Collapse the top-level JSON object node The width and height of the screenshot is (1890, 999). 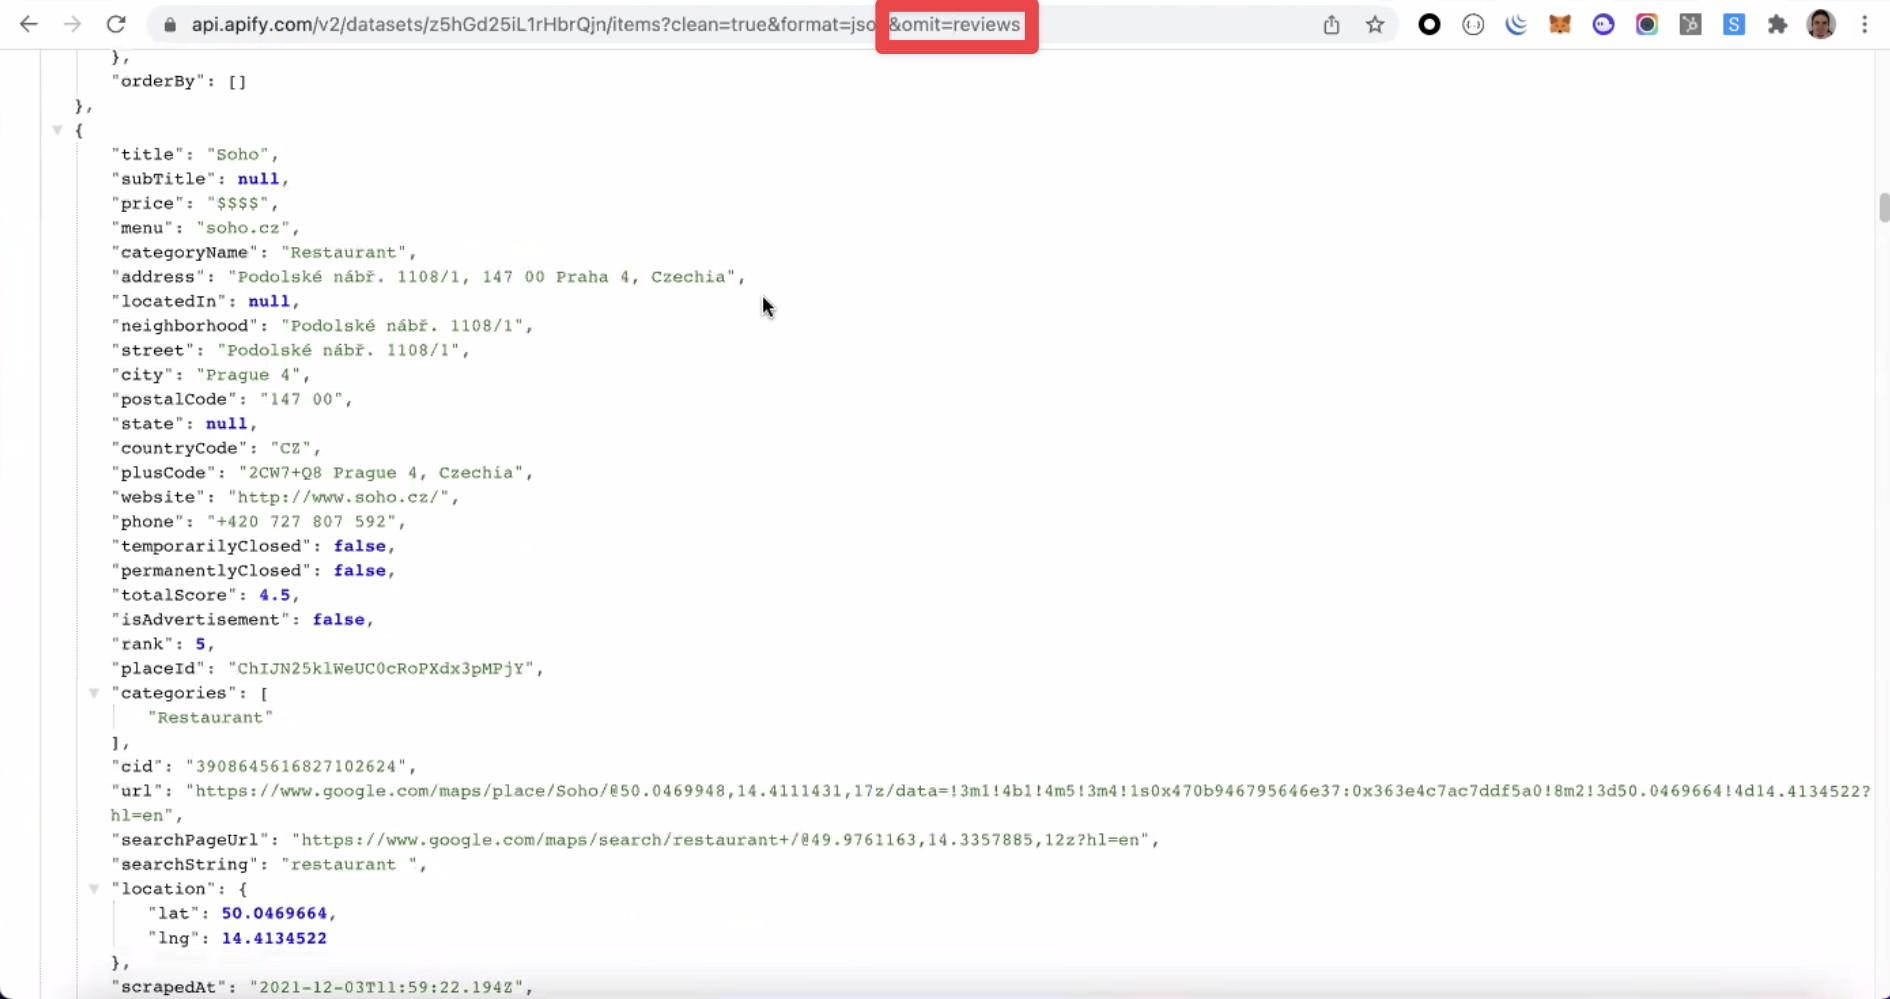click(57, 130)
